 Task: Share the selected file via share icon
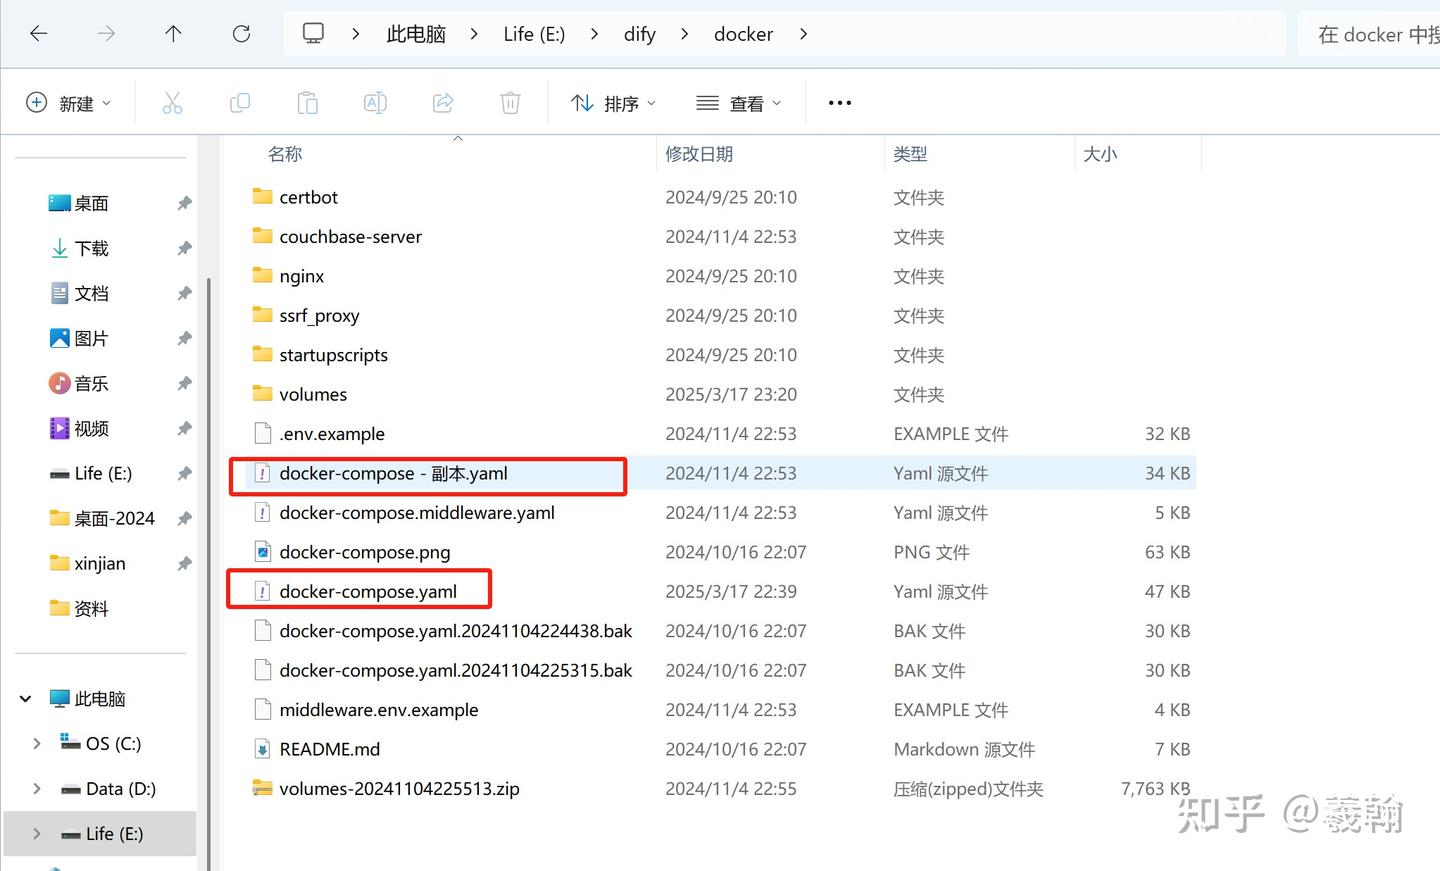click(443, 102)
